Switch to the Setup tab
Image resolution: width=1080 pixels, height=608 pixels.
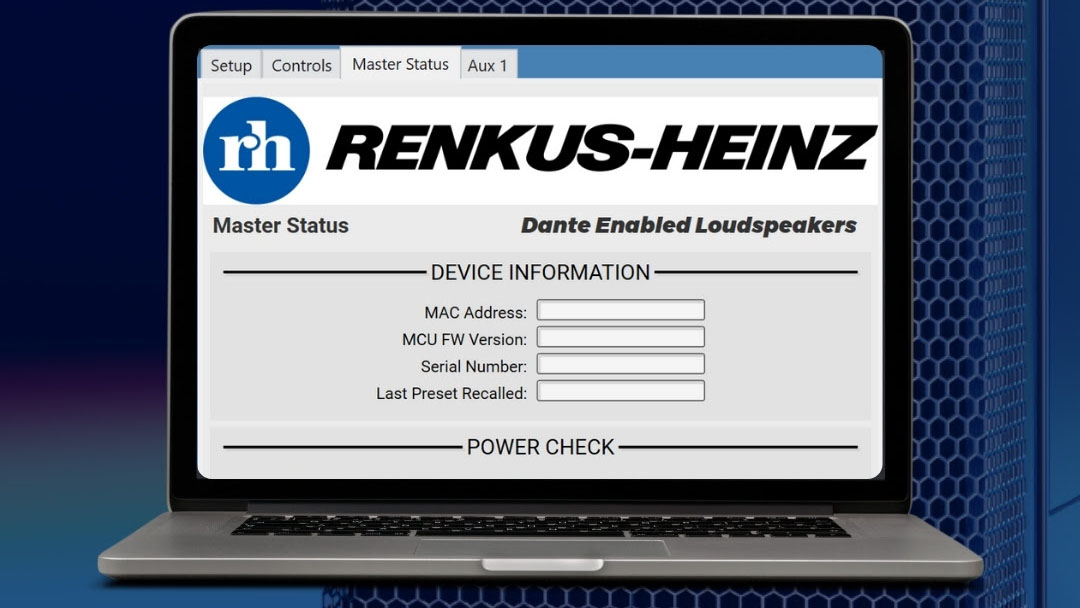click(x=230, y=65)
